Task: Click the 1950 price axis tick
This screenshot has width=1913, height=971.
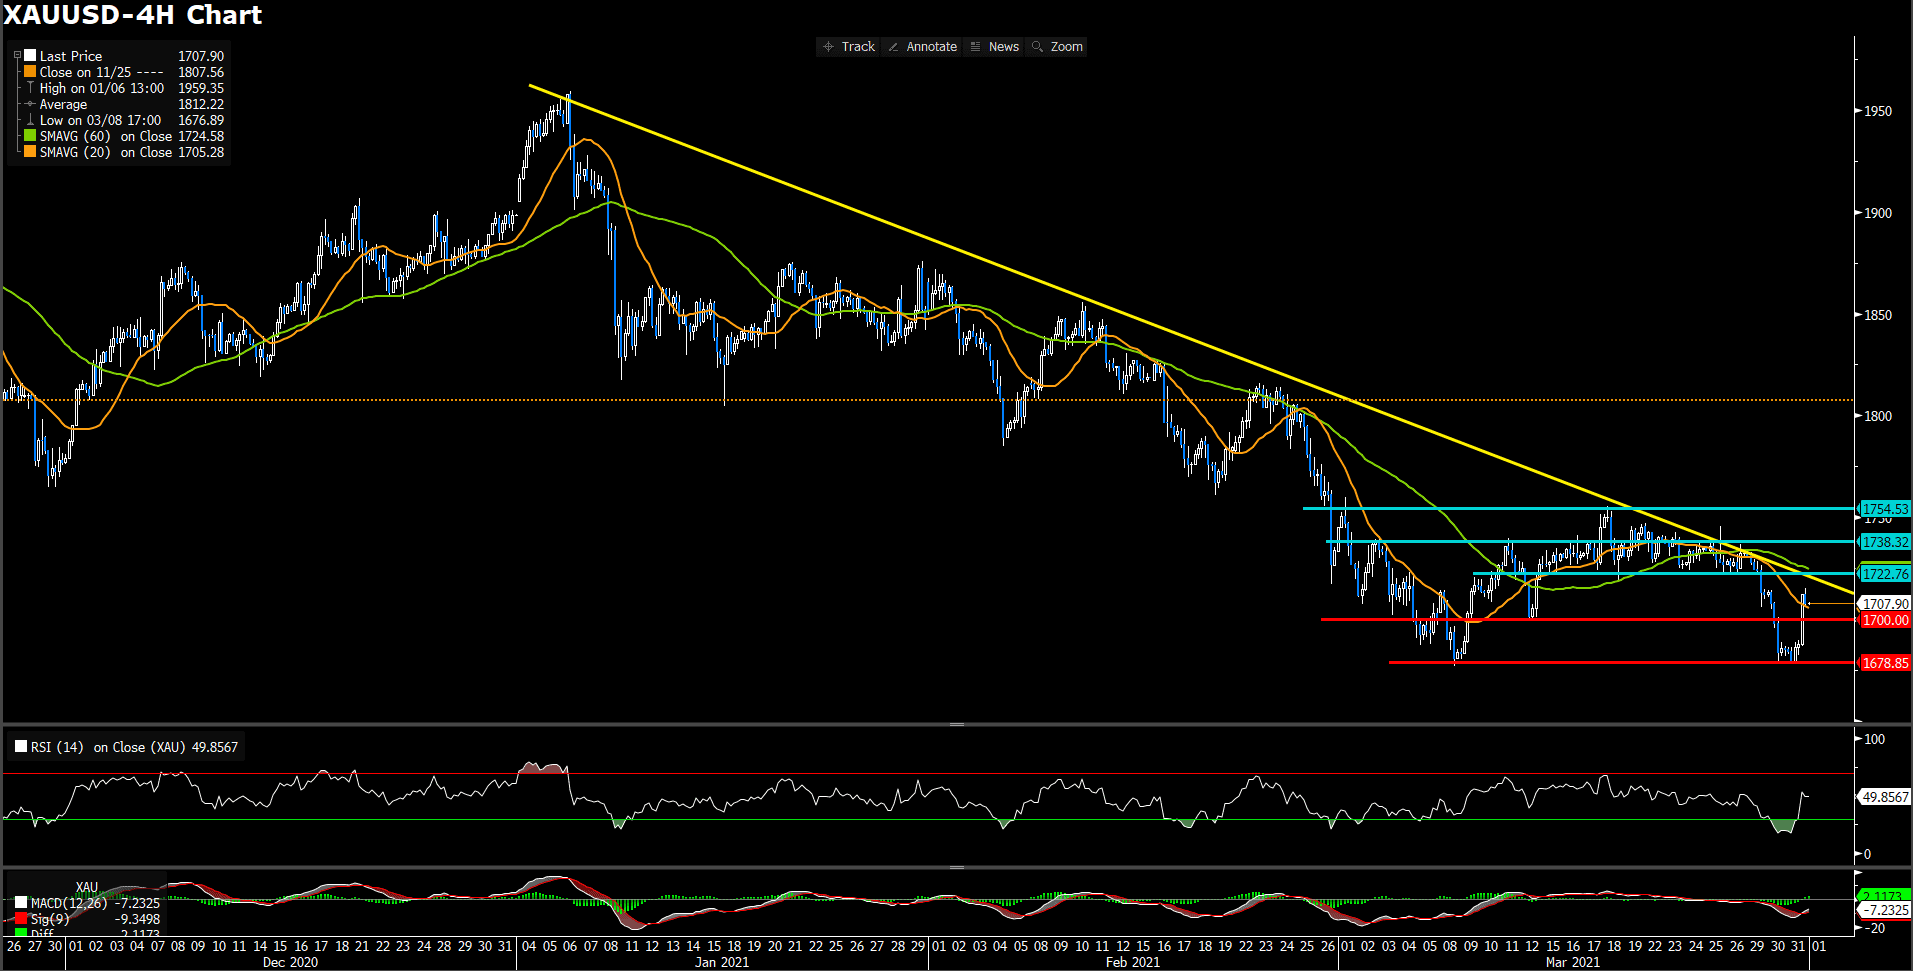Action: pos(1877,111)
